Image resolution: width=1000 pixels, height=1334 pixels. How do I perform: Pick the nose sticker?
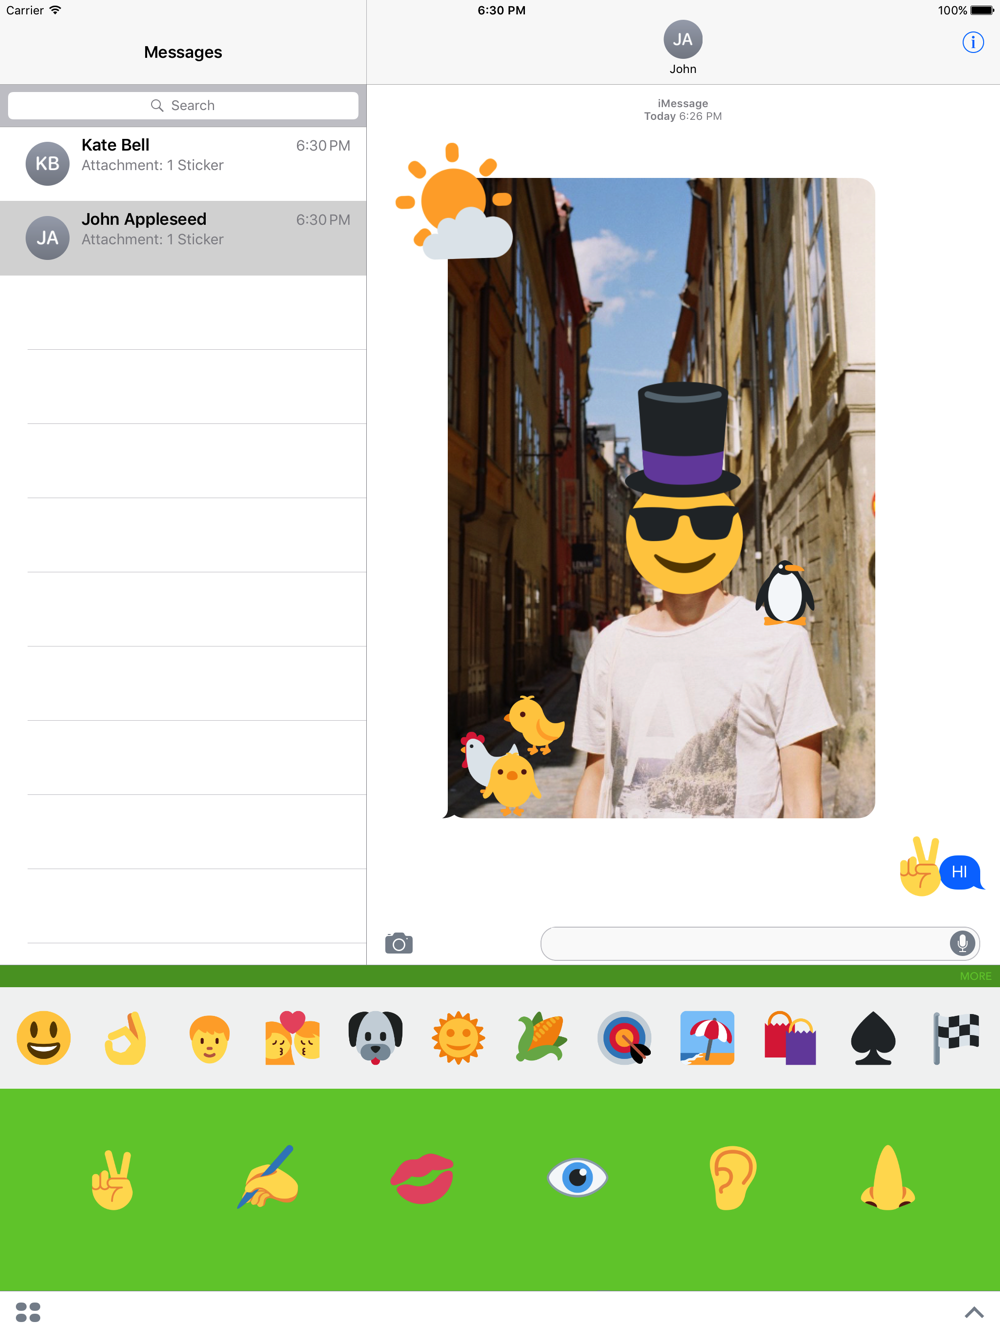tap(887, 1178)
